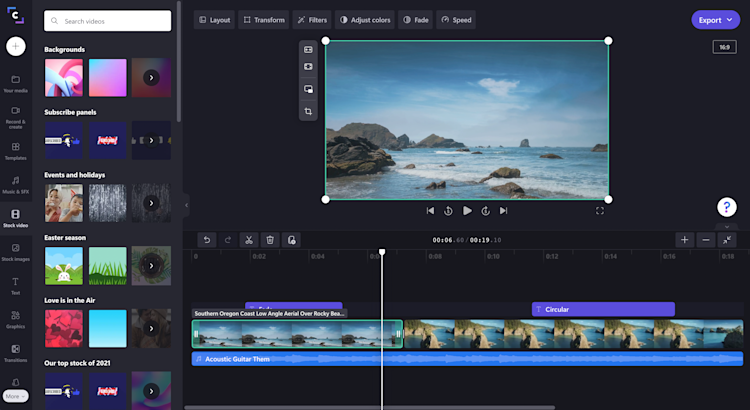The height and width of the screenshot is (410, 750).
Task: Click the timeline horizontal scrollbar
Action: pyautogui.click(x=450, y=407)
